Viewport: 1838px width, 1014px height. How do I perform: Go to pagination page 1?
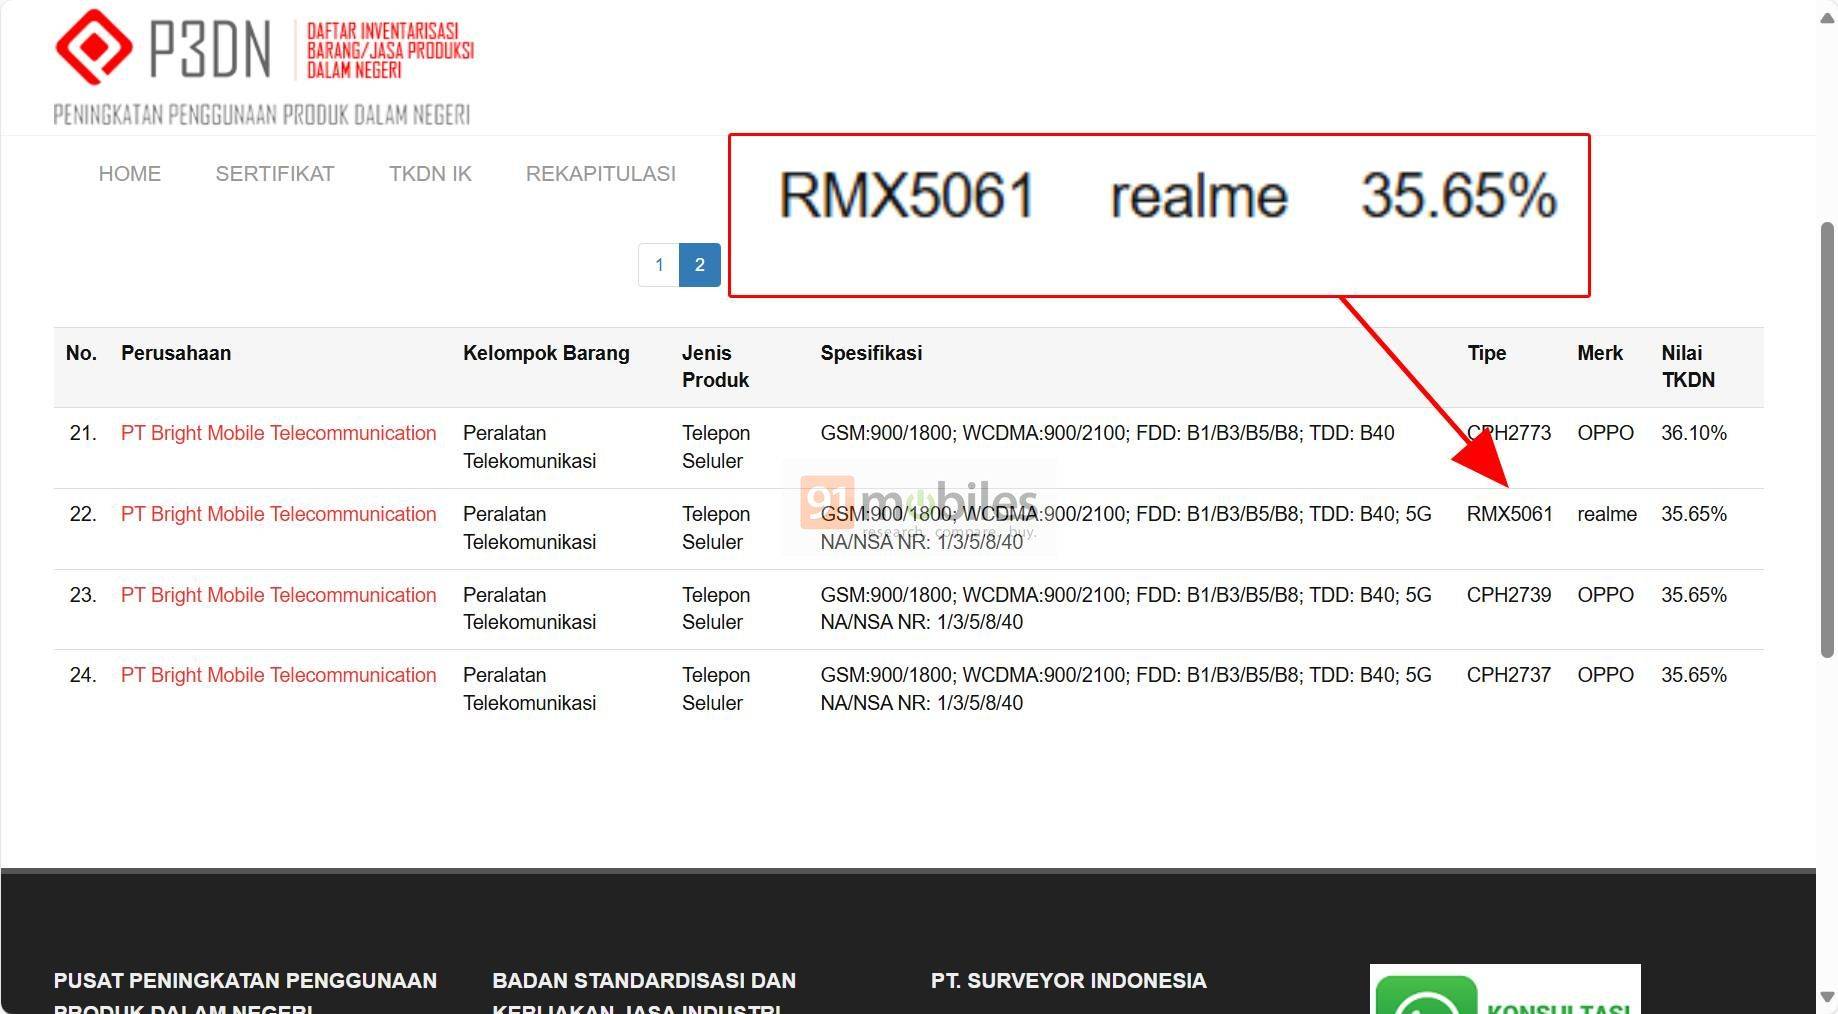(659, 265)
